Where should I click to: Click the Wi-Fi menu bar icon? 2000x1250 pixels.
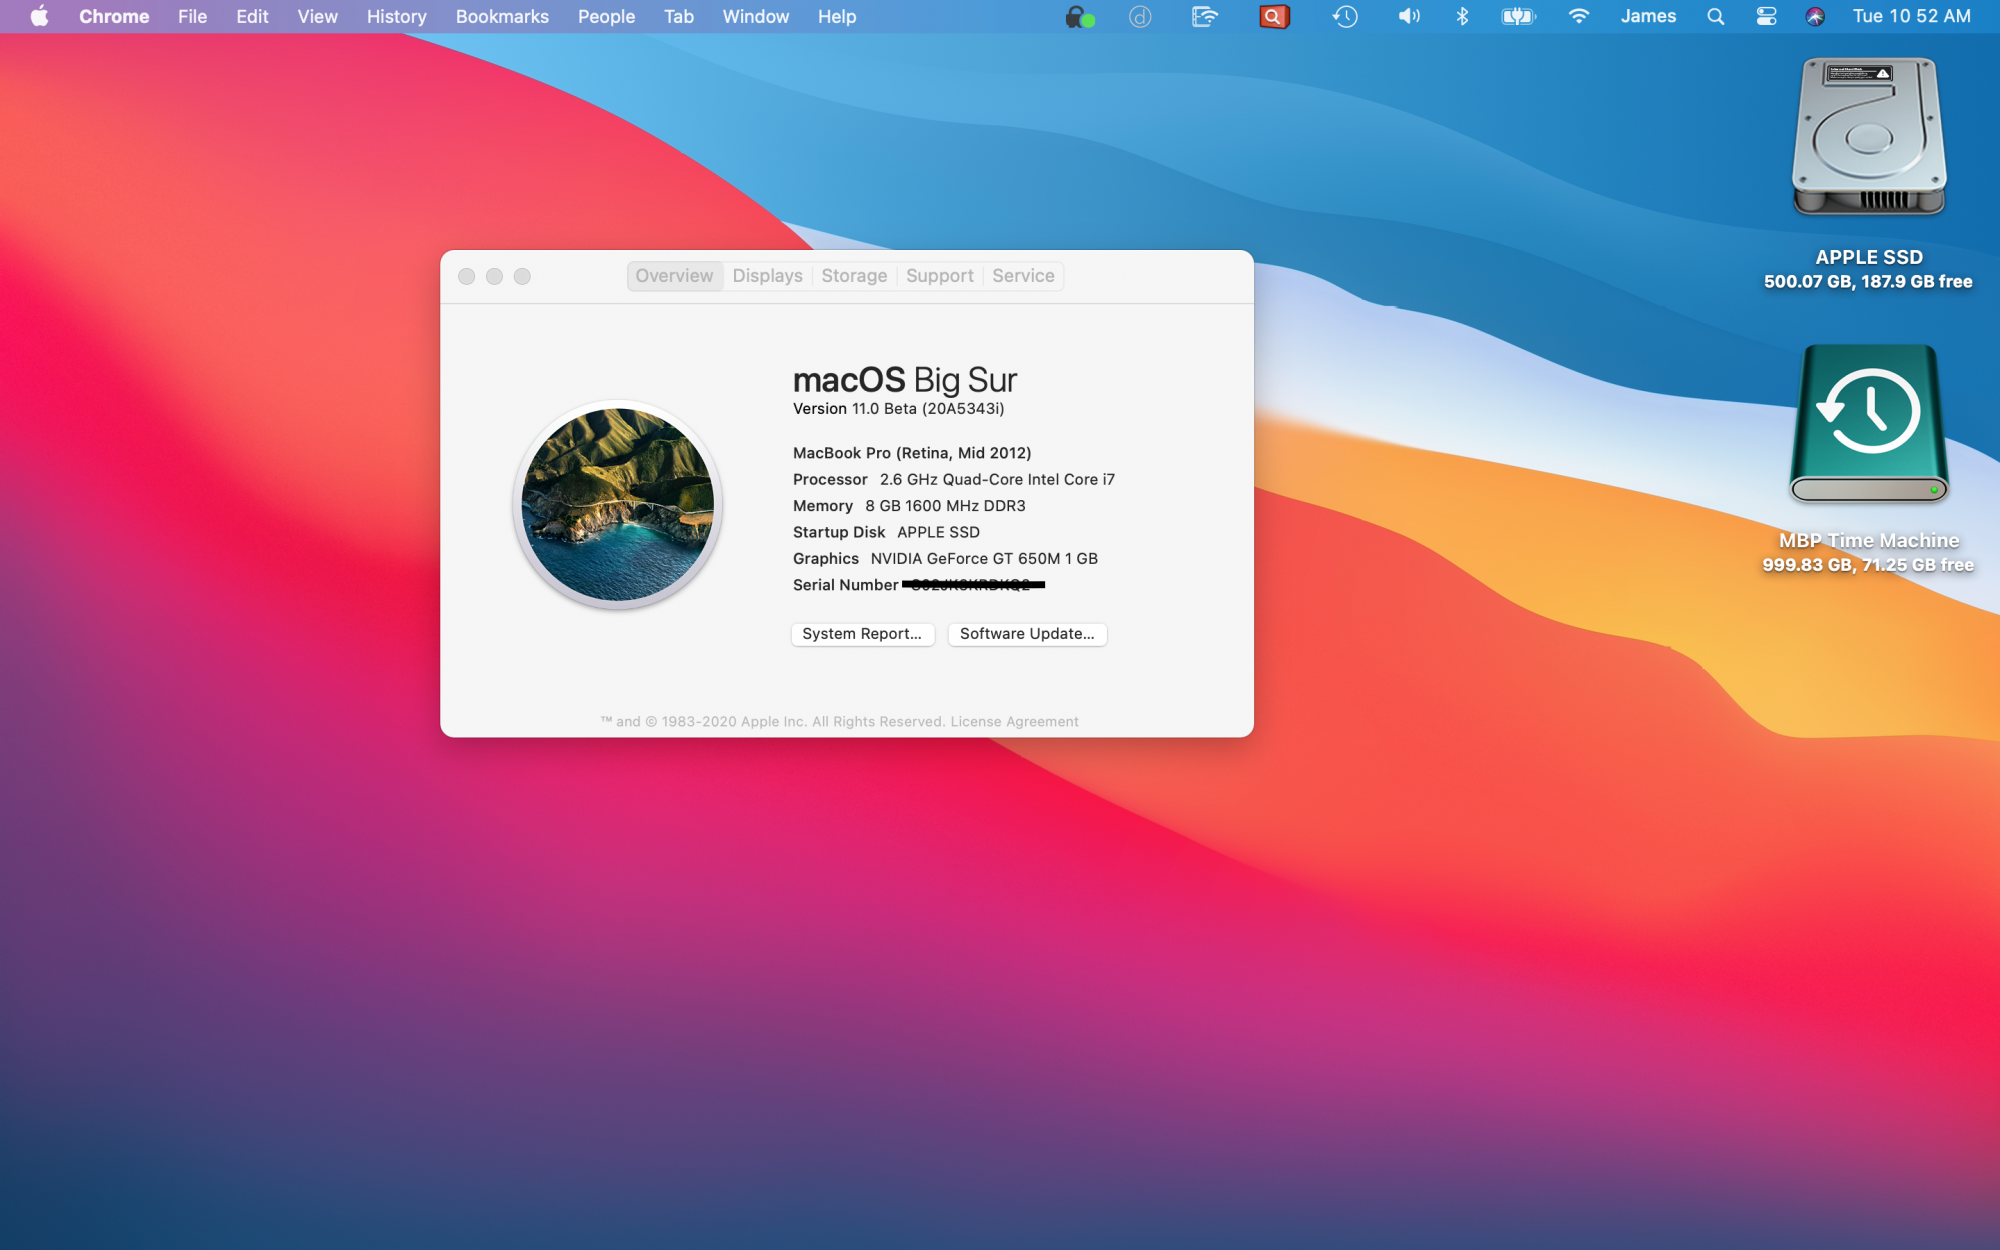(x=1578, y=16)
